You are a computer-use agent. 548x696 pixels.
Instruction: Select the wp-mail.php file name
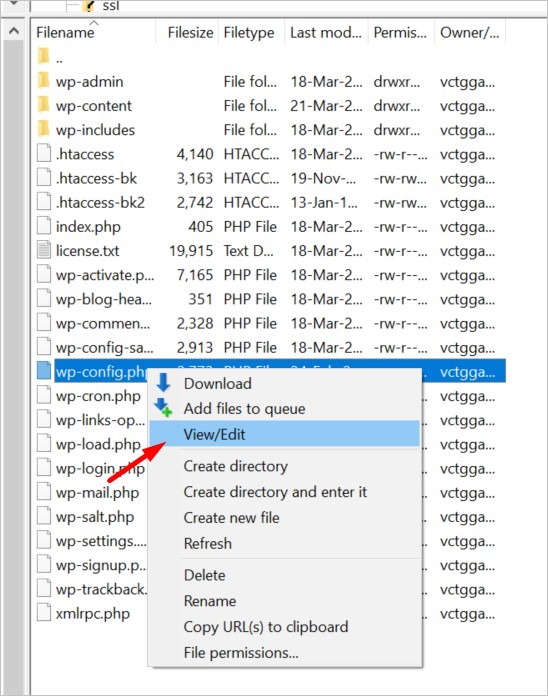tap(97, 493)
